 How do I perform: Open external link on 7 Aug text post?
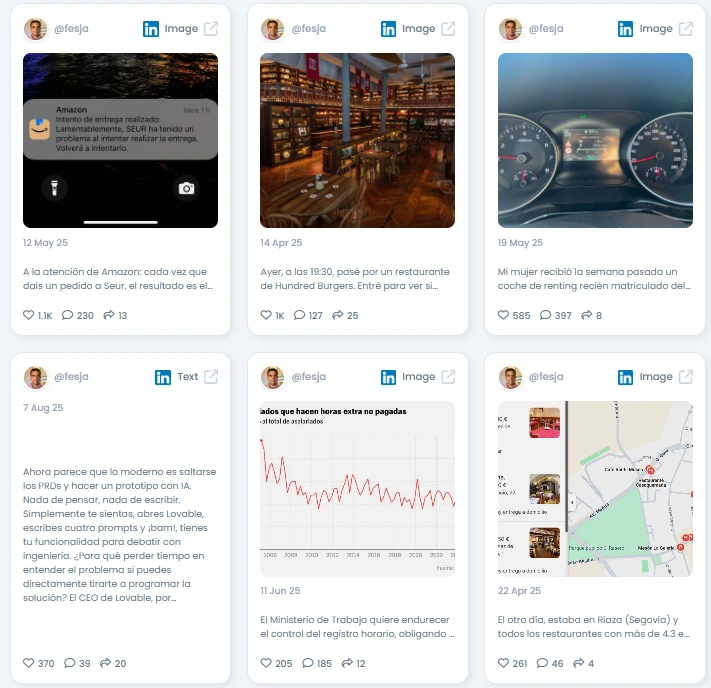tap(211, 376)
